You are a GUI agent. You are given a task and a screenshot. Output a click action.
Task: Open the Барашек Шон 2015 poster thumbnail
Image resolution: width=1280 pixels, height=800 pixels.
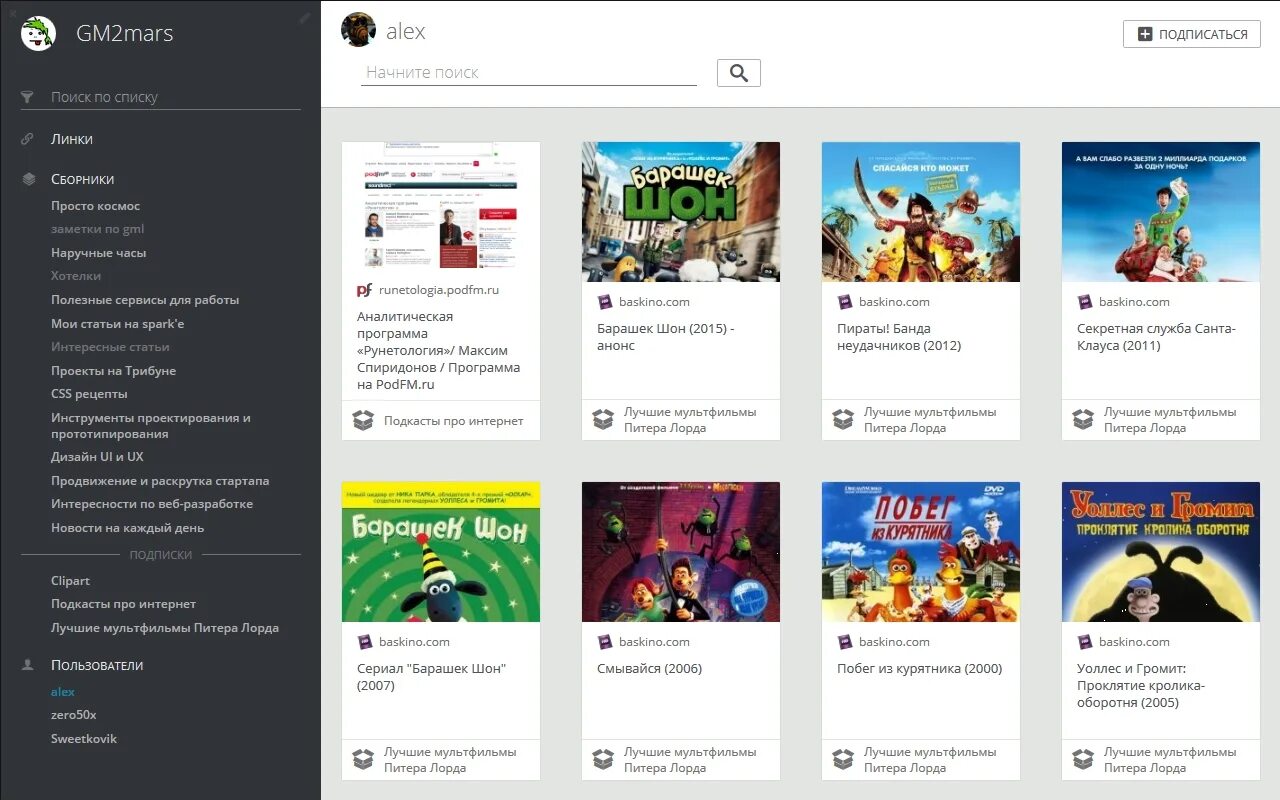point(681,212)
